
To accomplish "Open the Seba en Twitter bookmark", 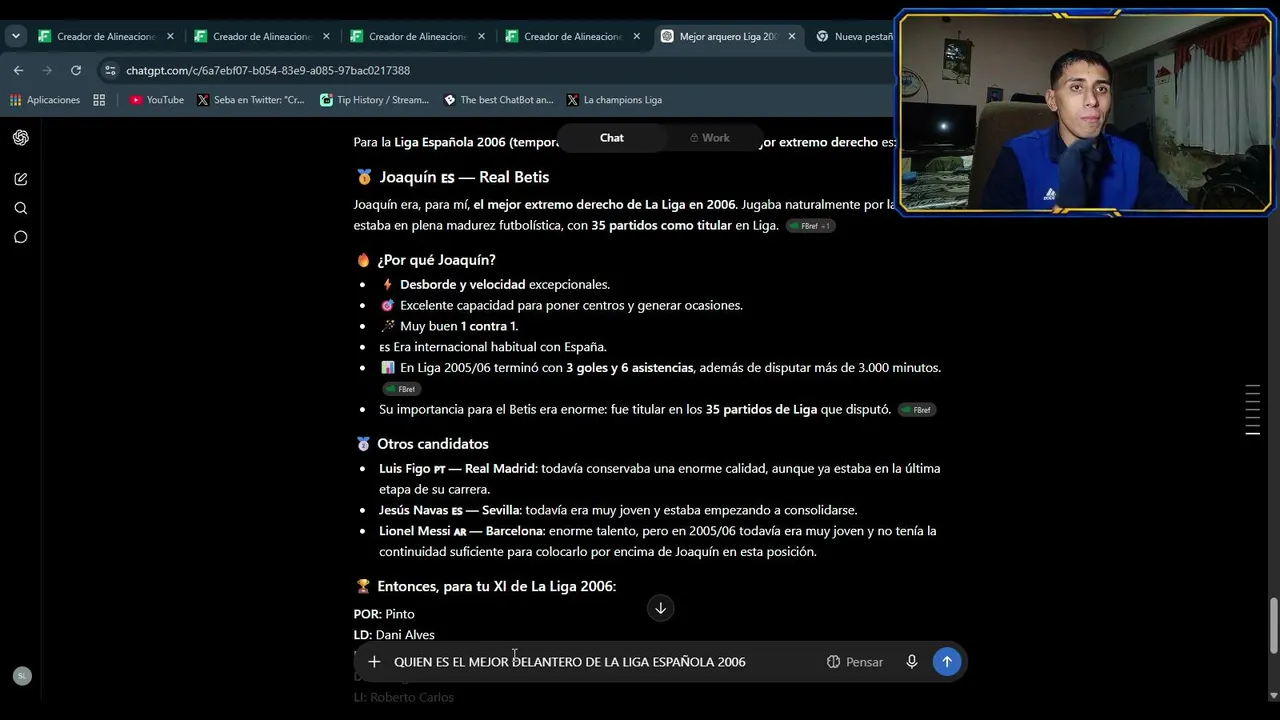I will 251,100.
